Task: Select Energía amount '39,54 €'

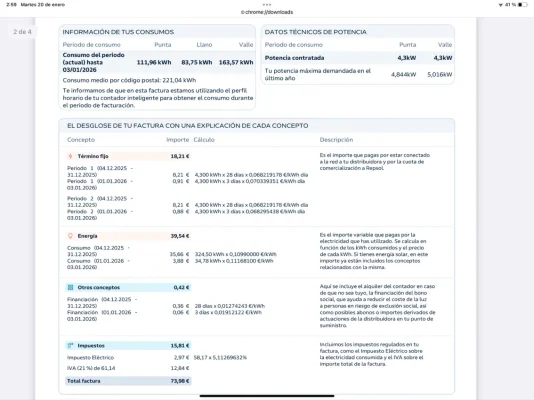Action: tap(180, 236)
